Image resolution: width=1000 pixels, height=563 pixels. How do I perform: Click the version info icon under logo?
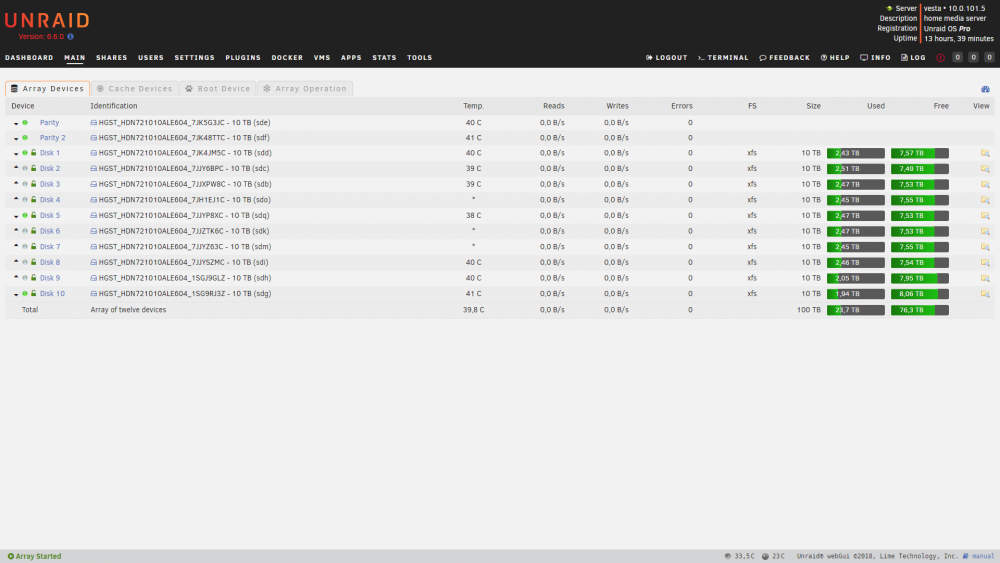[x=70, y=36]
